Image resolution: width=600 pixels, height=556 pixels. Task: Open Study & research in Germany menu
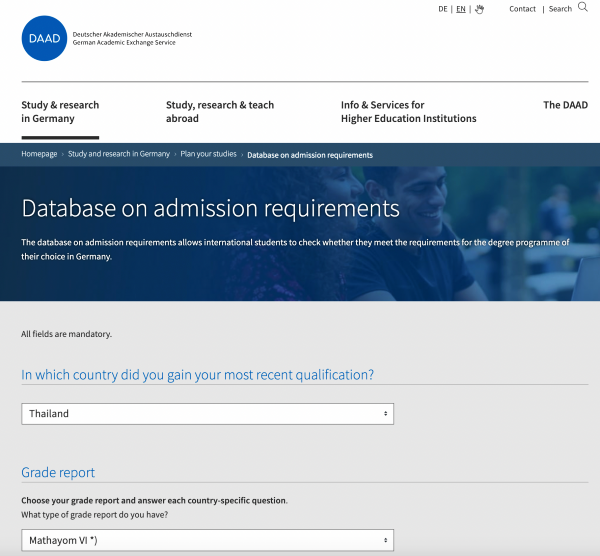[x=60, y=111]
